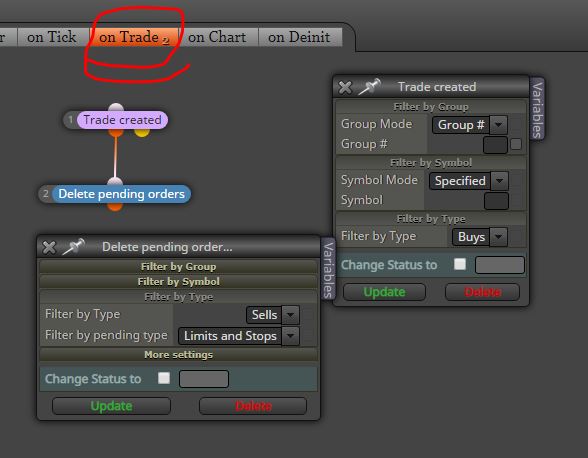Image resolution: width=588 pixels, height=458 pixels.
Task: Collapse Filter by Symbol in Trade created panel
Action: [x=431, y=163]
